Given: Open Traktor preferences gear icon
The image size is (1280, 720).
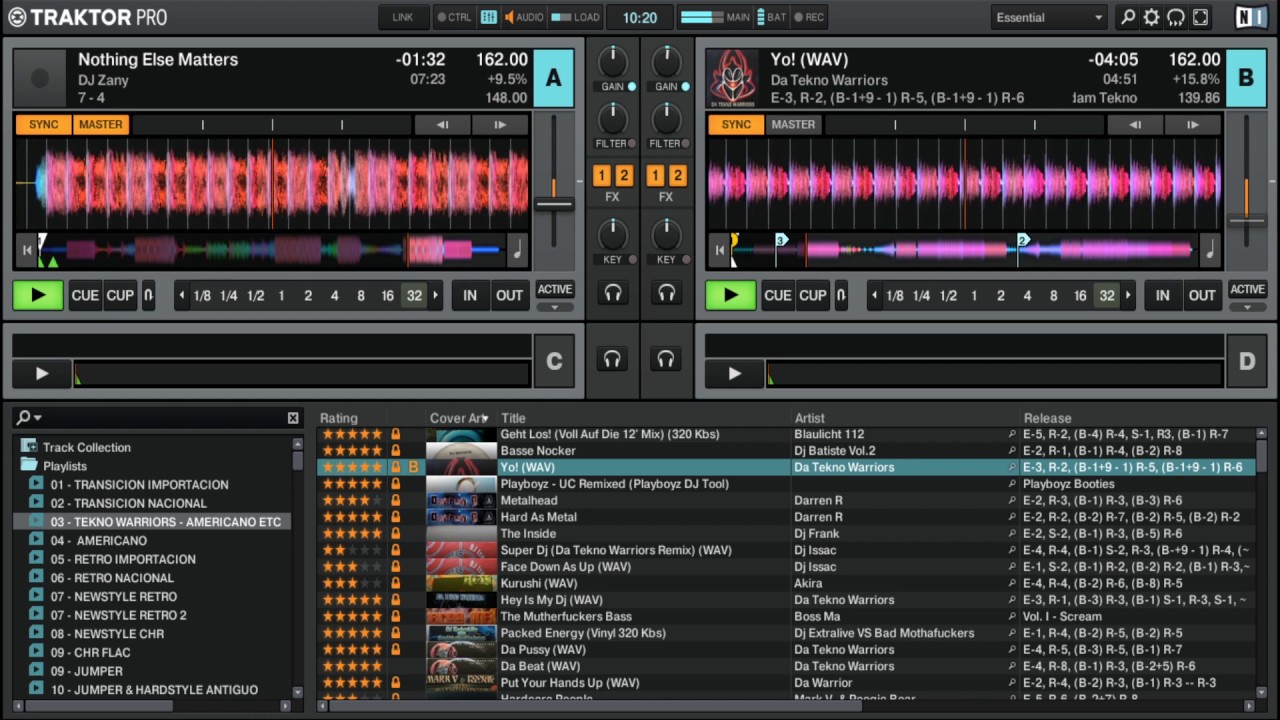Looking at the screenshot, I should [x=1152, y=17].
